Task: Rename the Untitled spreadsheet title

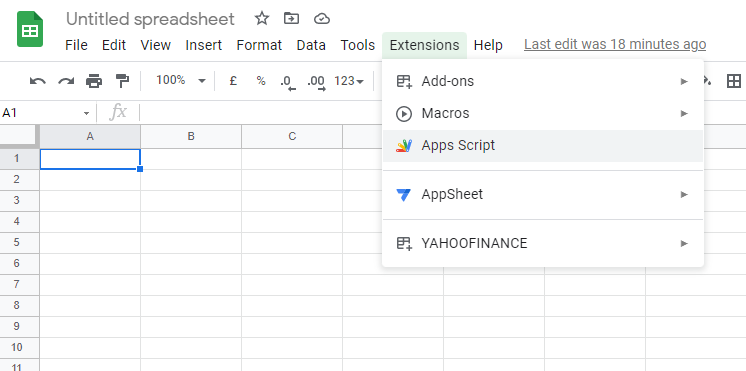Action: [x=150, y=19]
